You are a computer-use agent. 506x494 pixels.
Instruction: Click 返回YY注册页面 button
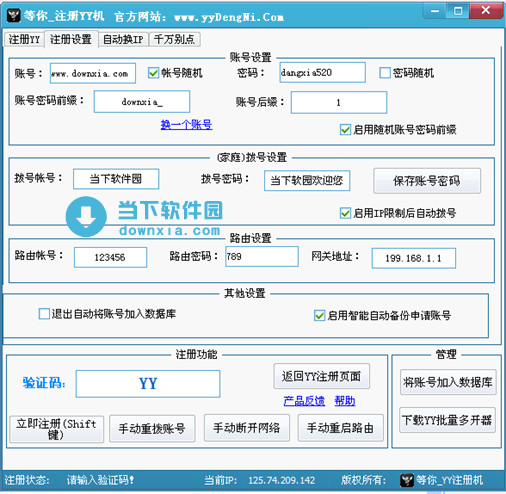(x=322, y=376)
